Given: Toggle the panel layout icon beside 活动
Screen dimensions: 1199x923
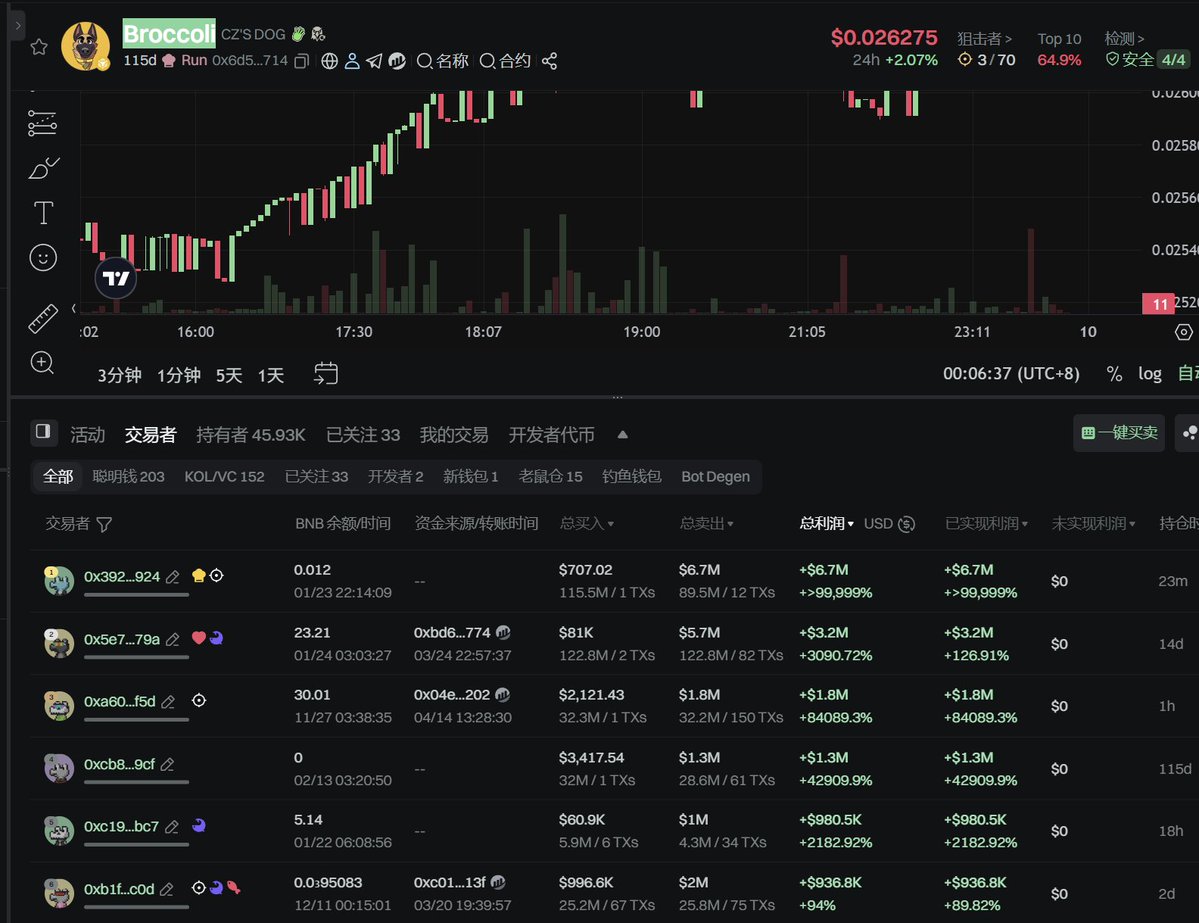Looking at the screenshot, I should pyautogui.click(x=44, y=431).
